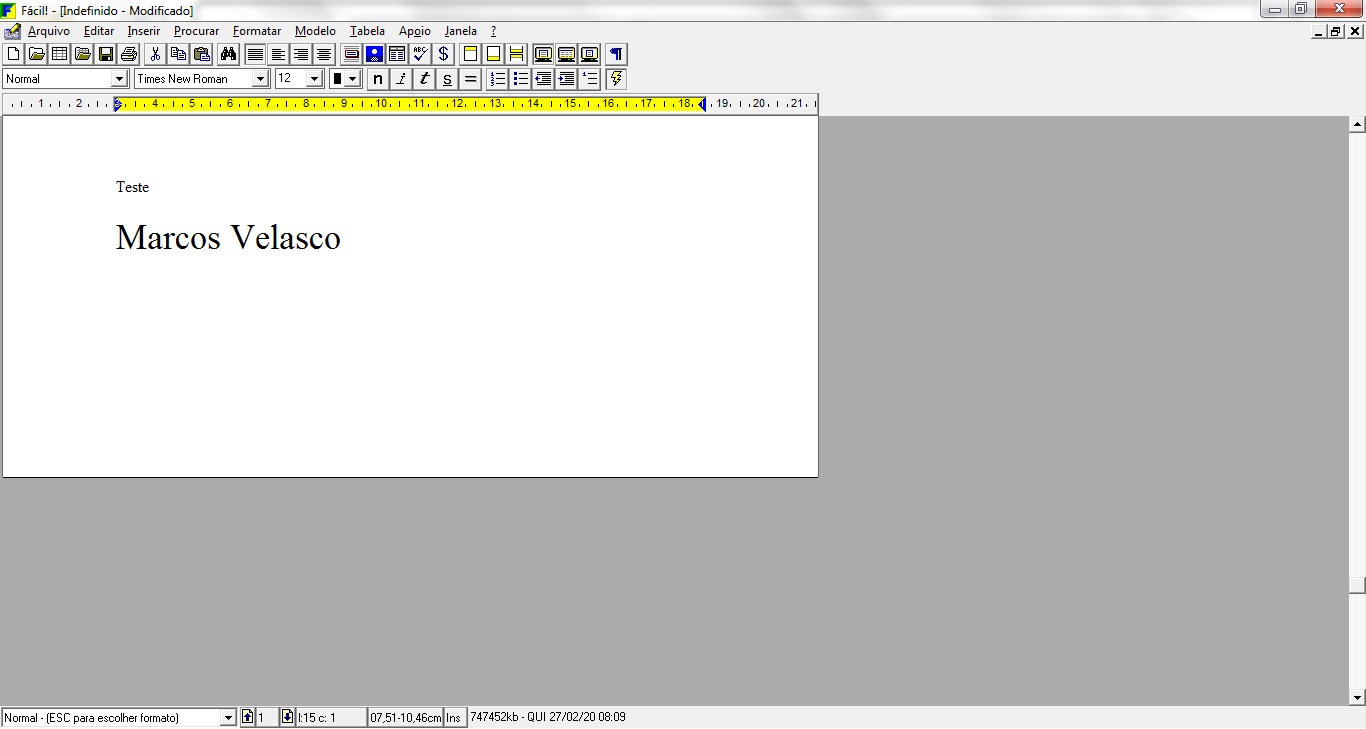Expand the Normal style dropdown

(120, 79)
